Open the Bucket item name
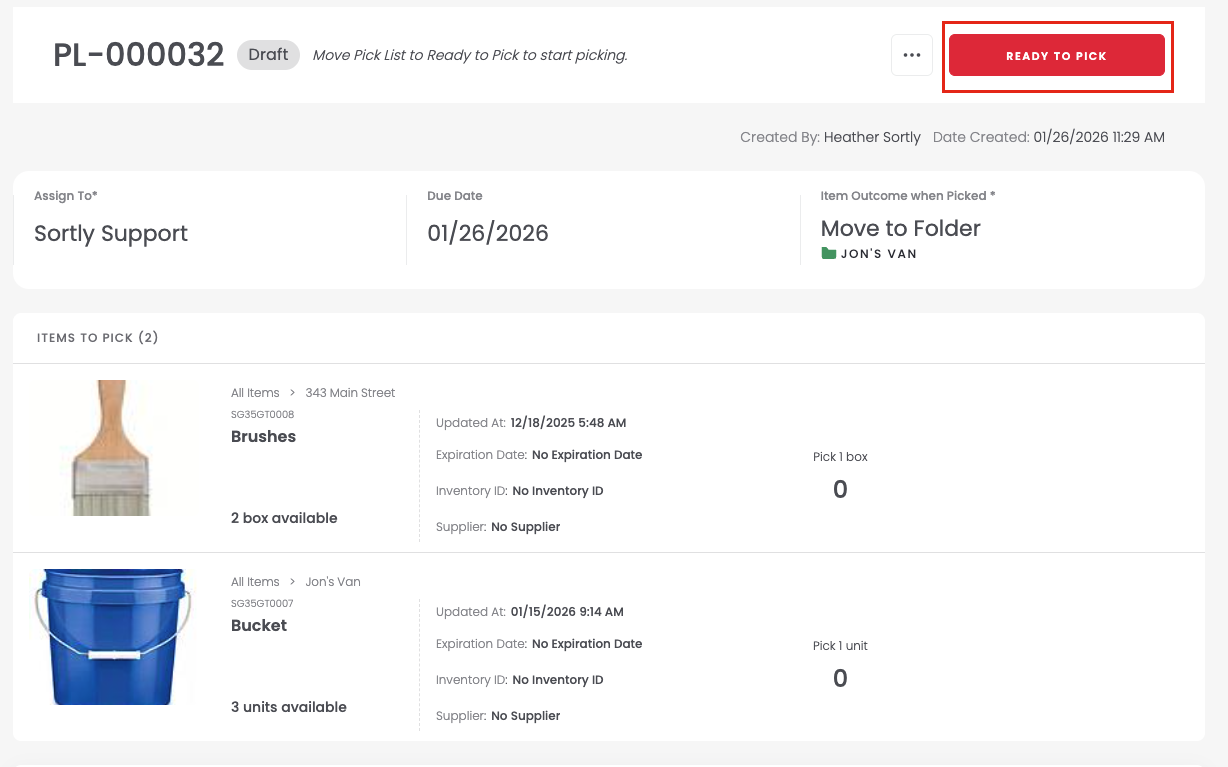This screenshot has height=767, width=1228. point(259,626)
